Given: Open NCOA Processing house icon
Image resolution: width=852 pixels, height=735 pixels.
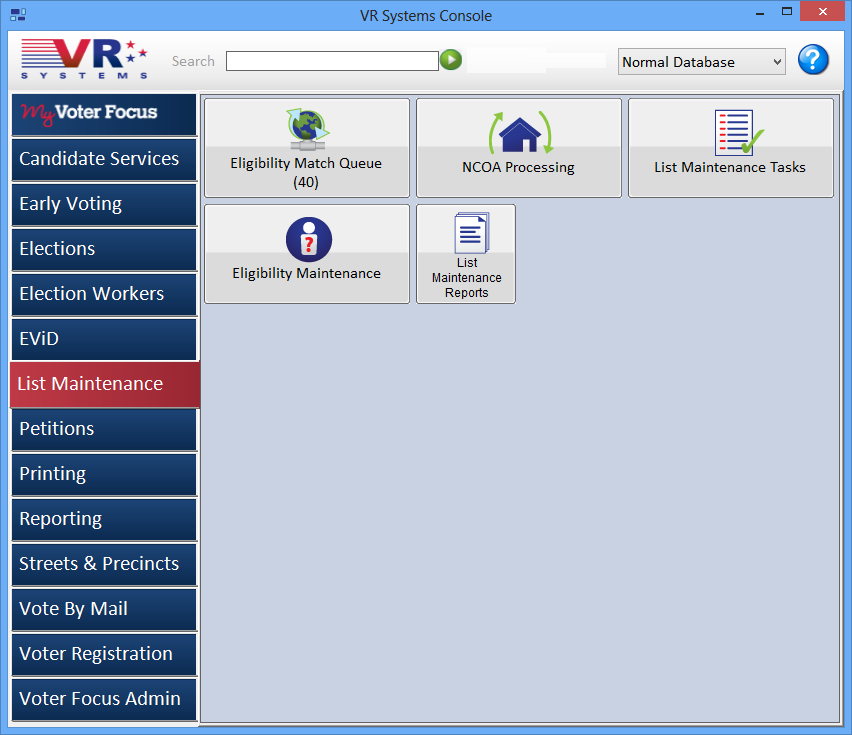Looking at the screenshot, I should pos(520,133).
